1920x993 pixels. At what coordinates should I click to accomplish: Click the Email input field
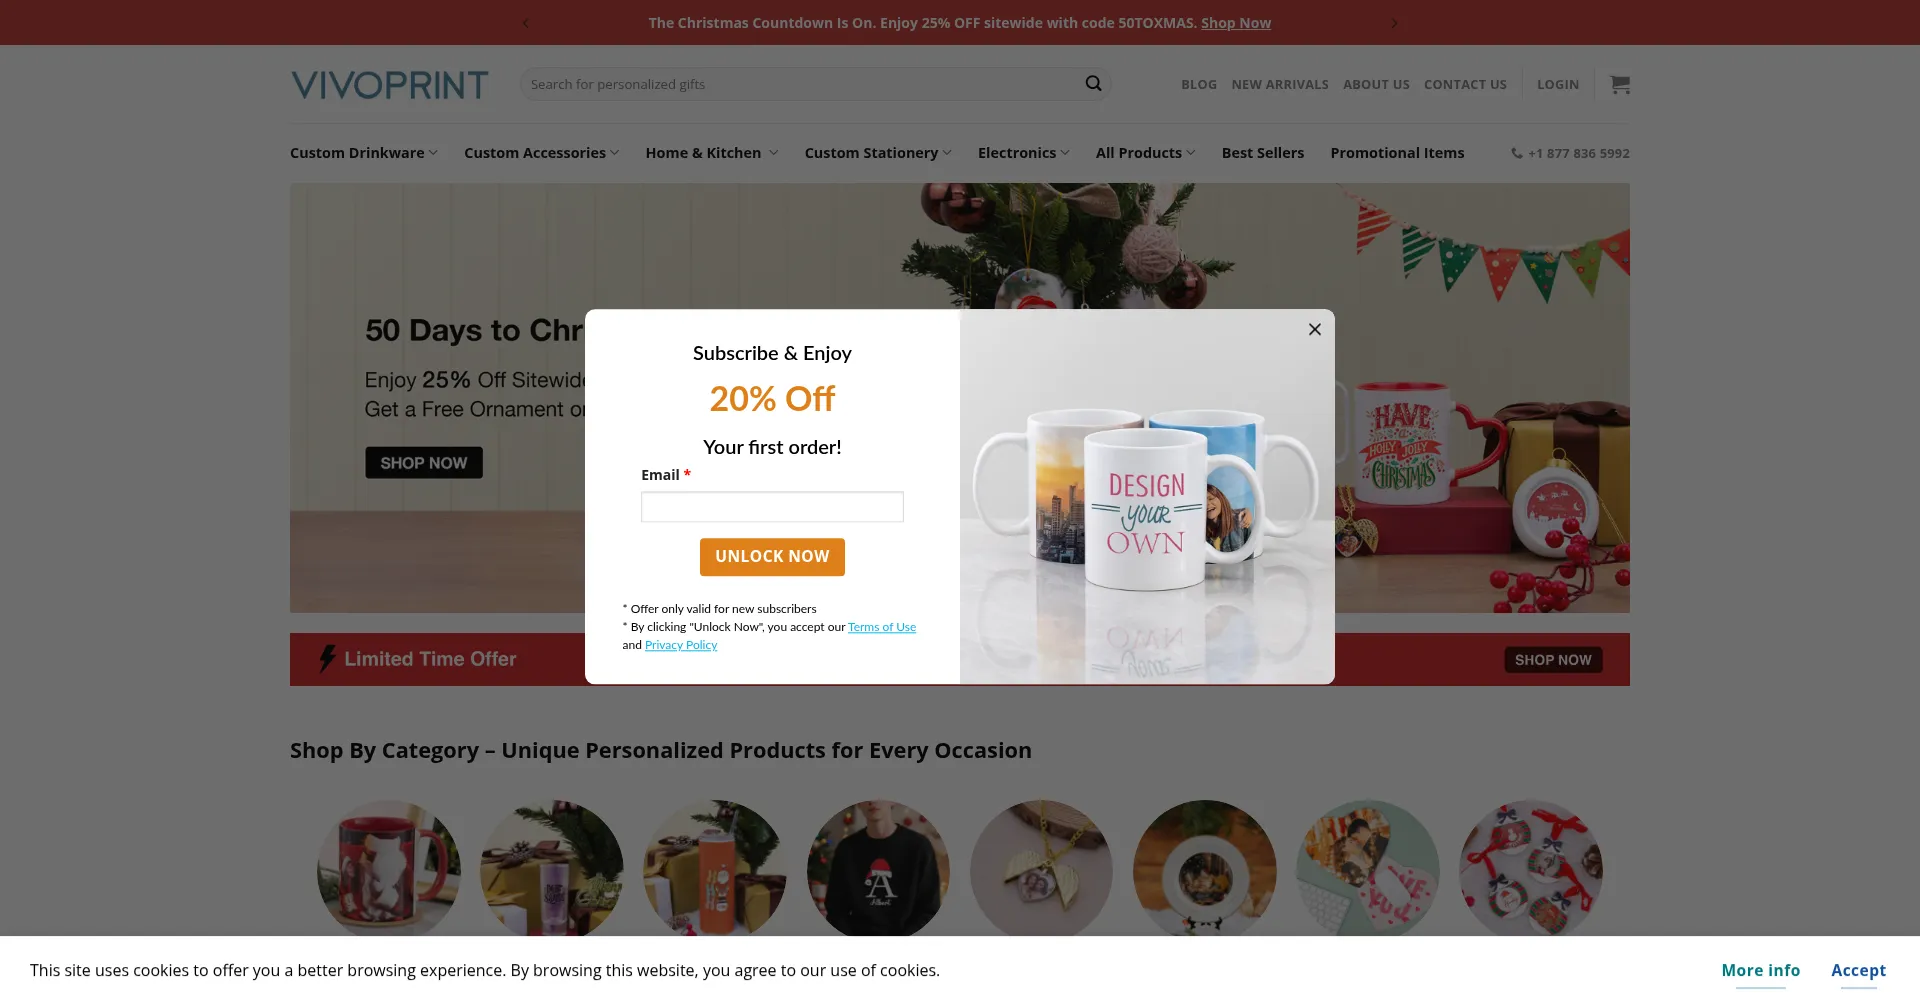(772, 507)
